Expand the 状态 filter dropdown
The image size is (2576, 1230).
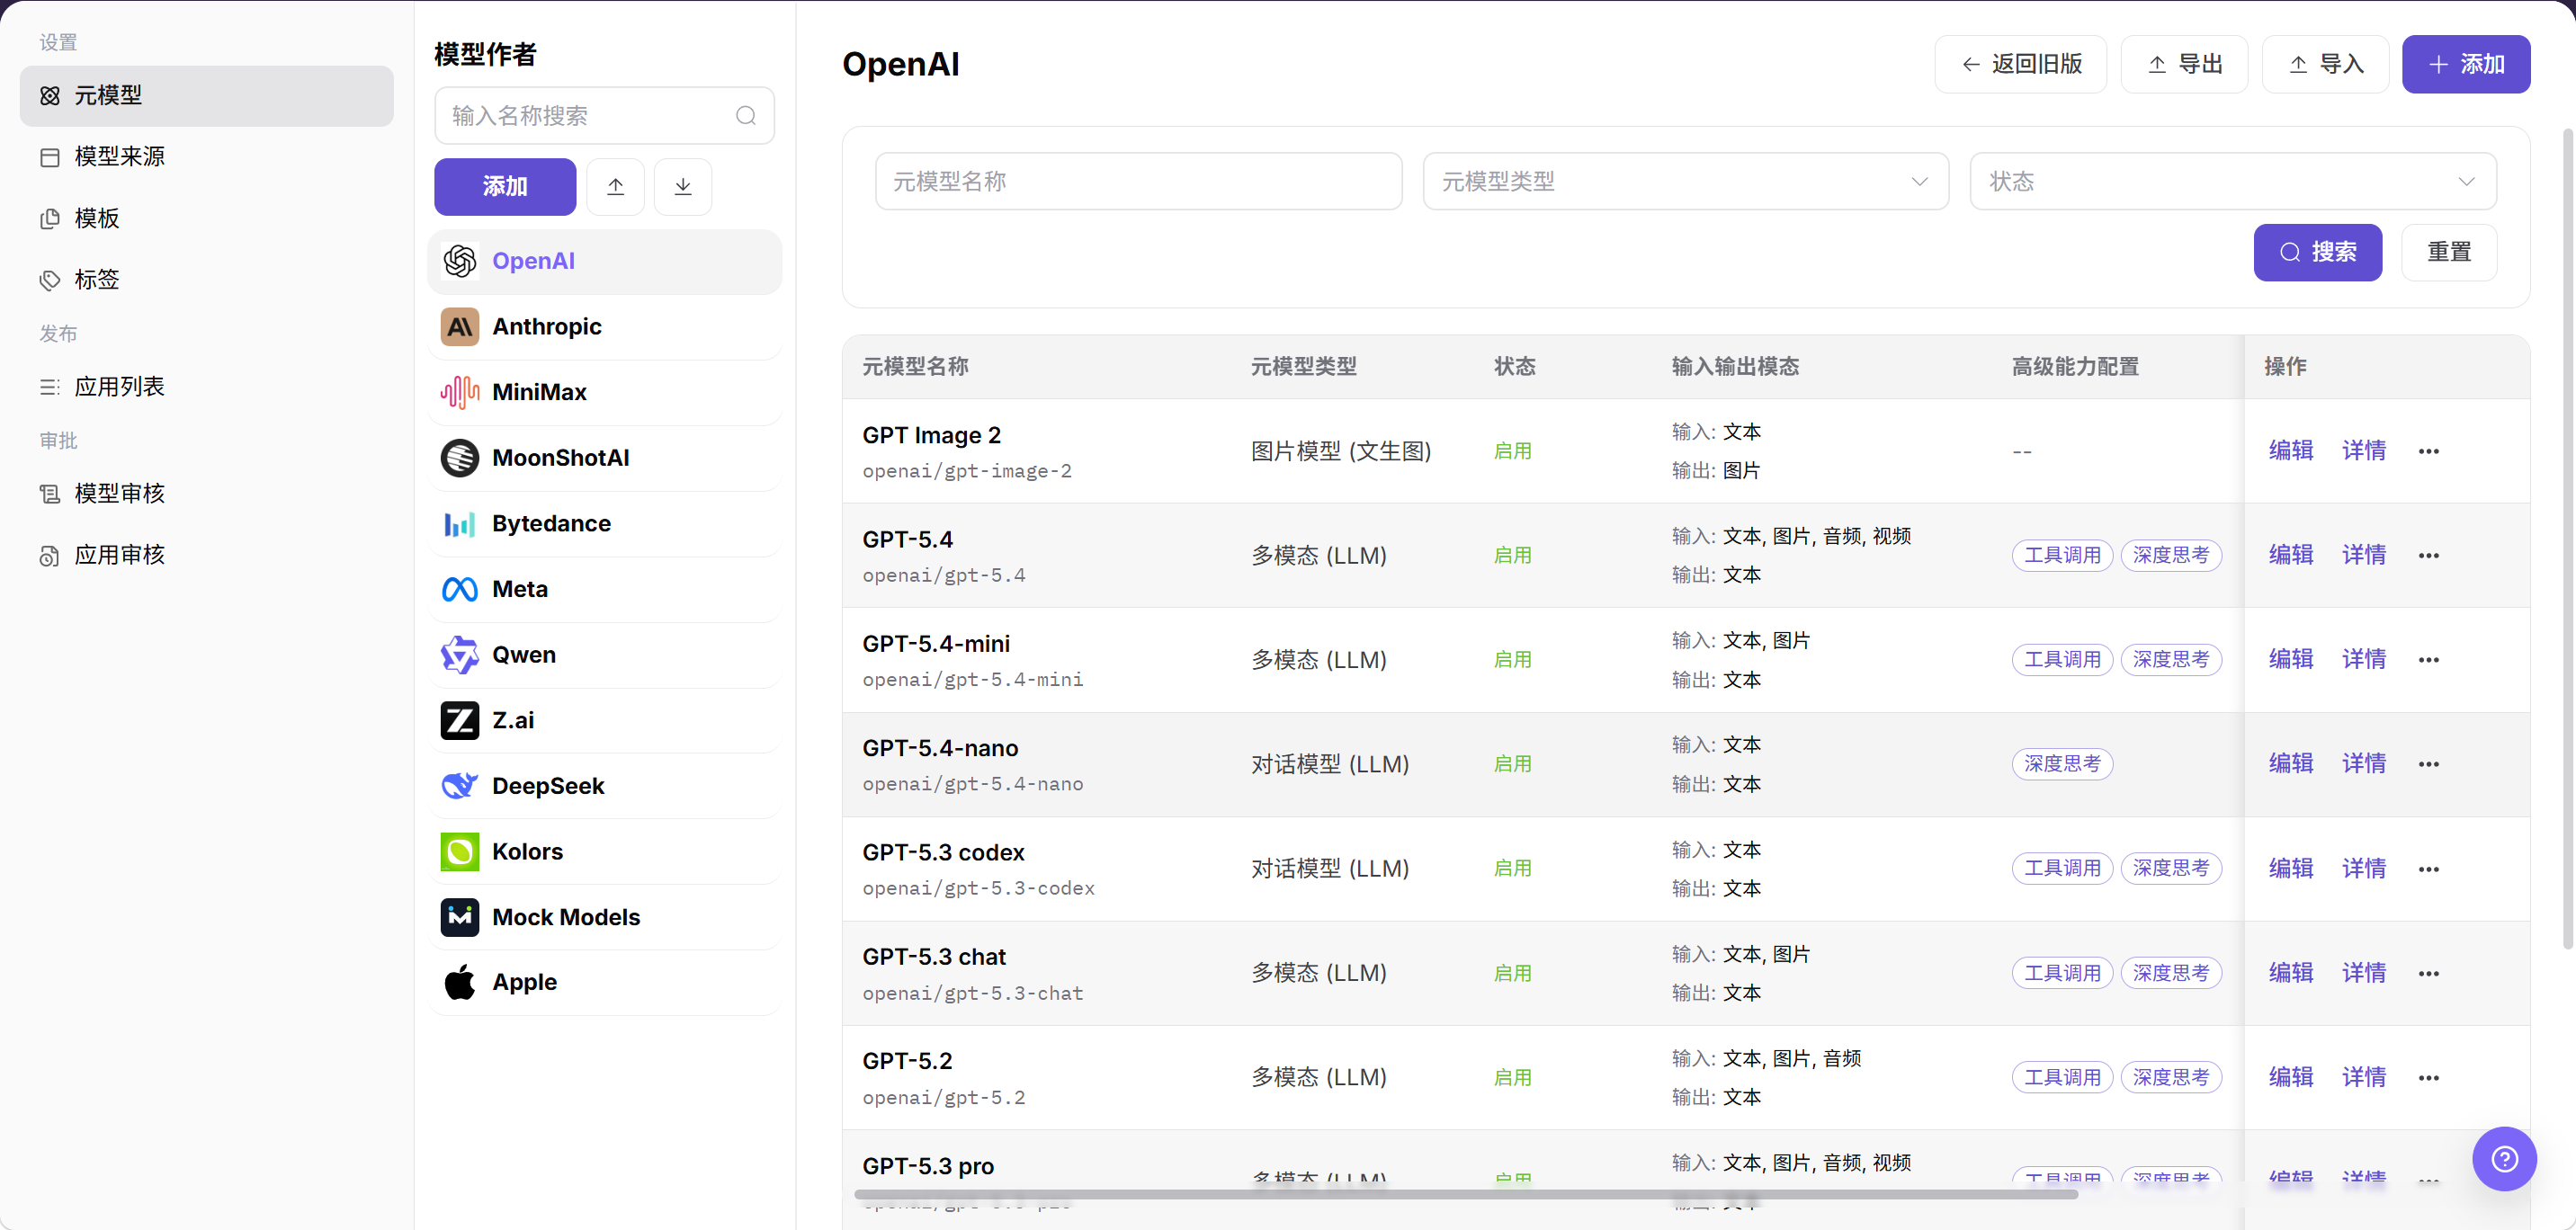click(x=2232, y=181)
